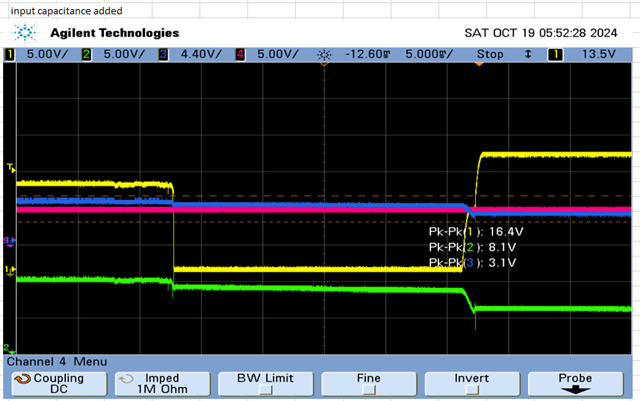640x401 pixels.
Task: Click the blue channel 3 badge
Action: point(163,54)
